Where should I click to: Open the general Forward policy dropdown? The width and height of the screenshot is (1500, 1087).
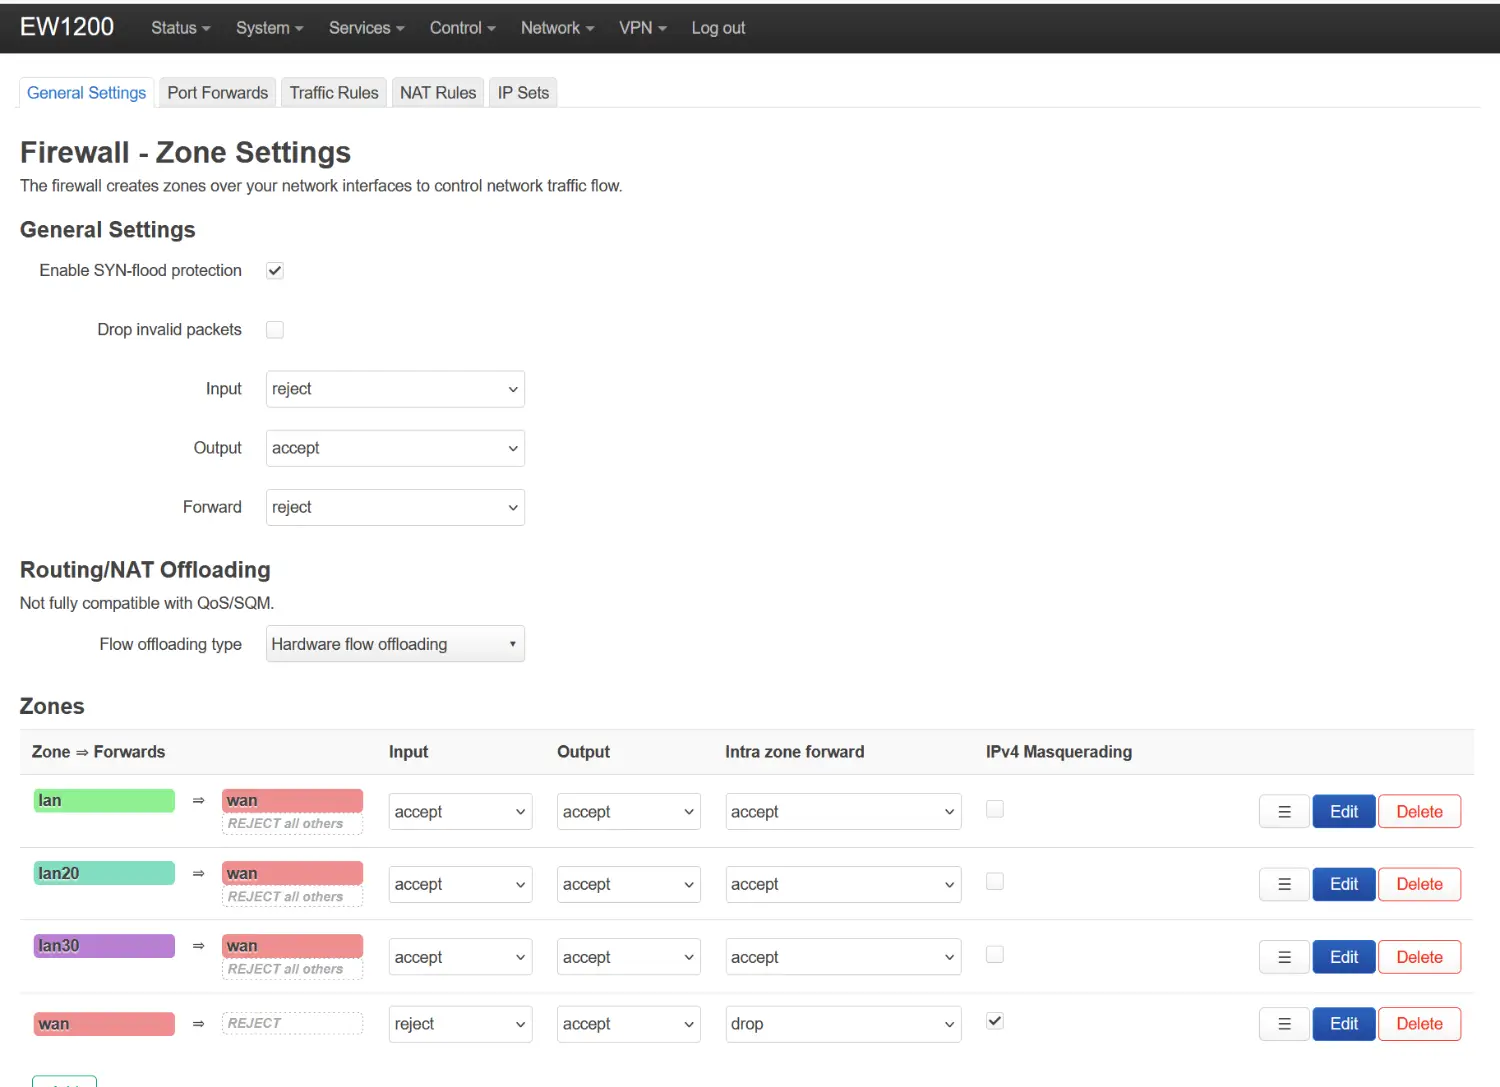click(395, 507)
